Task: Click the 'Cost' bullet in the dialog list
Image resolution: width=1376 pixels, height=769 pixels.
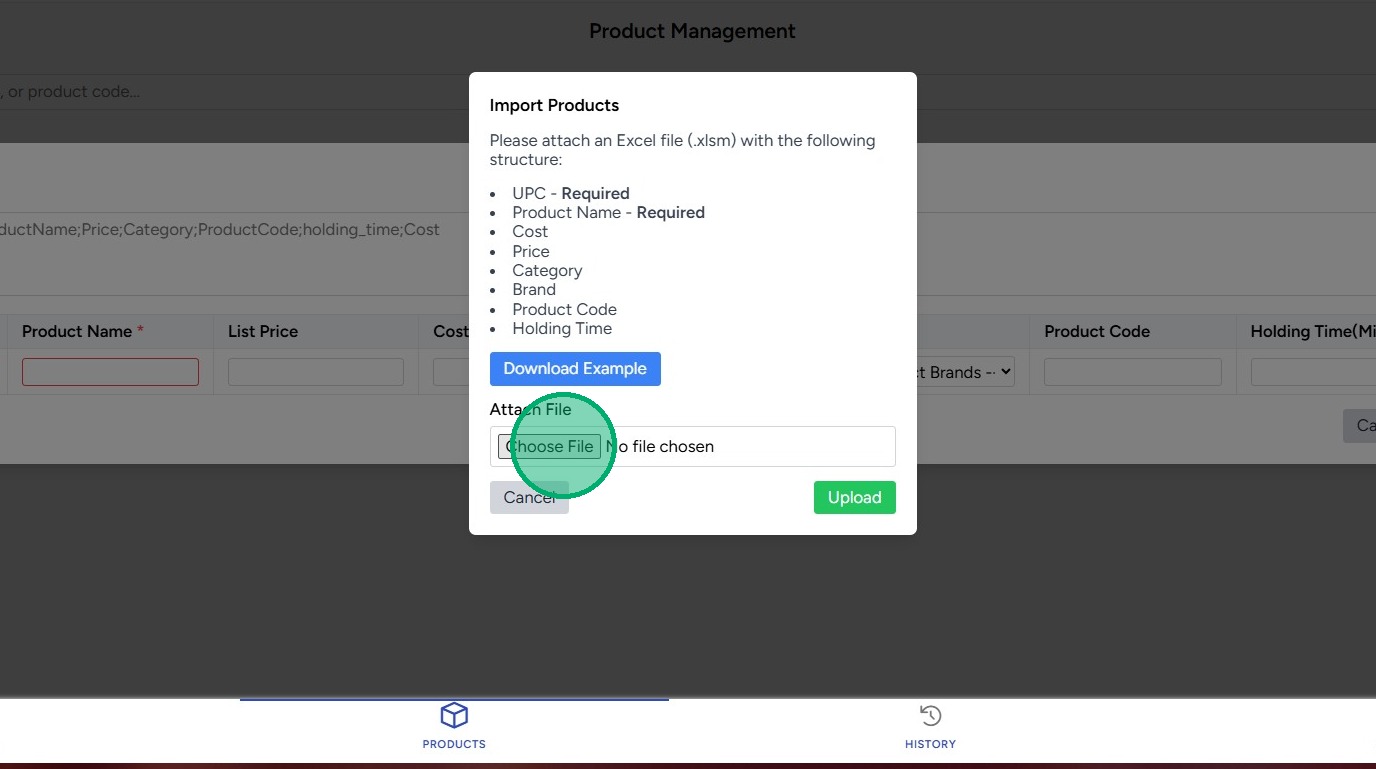Action: [x=530, y=232]
